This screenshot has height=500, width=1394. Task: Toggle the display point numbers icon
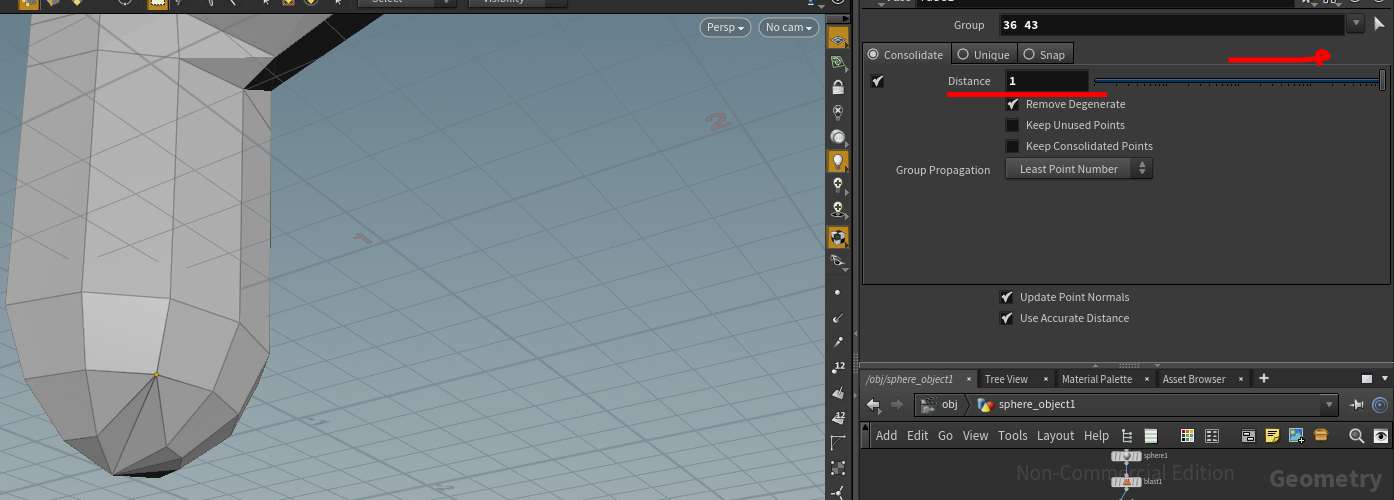click(x=838, y=367)
